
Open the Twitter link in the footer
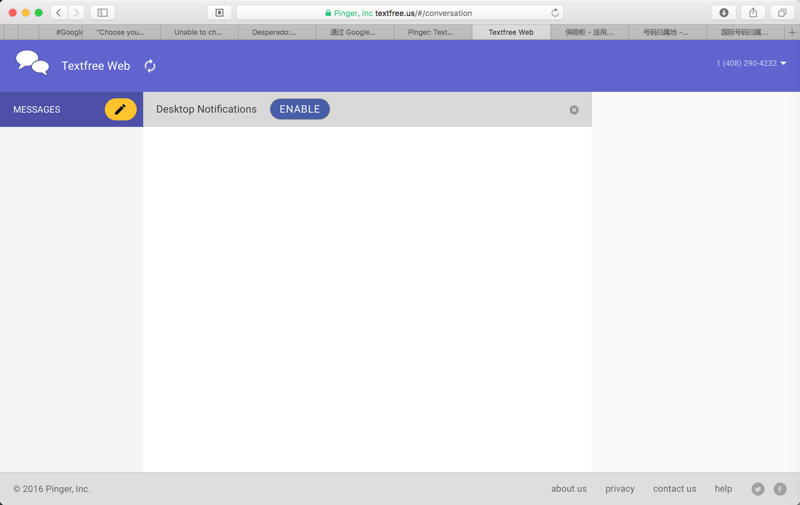coord(758,489)
